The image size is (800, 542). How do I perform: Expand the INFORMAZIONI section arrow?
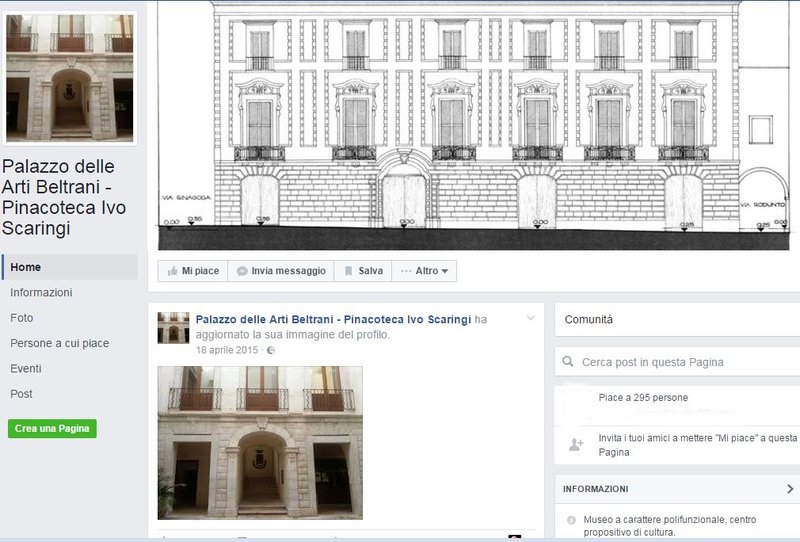click(x=790, y=489)
